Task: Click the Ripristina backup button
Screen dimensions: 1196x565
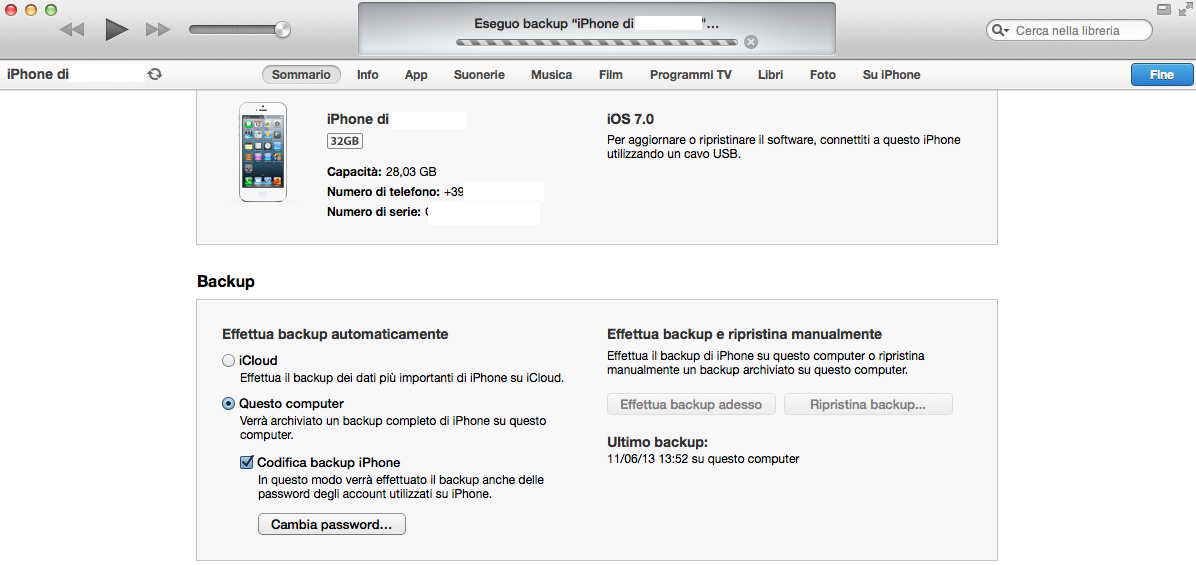Action: pos(867,405)
